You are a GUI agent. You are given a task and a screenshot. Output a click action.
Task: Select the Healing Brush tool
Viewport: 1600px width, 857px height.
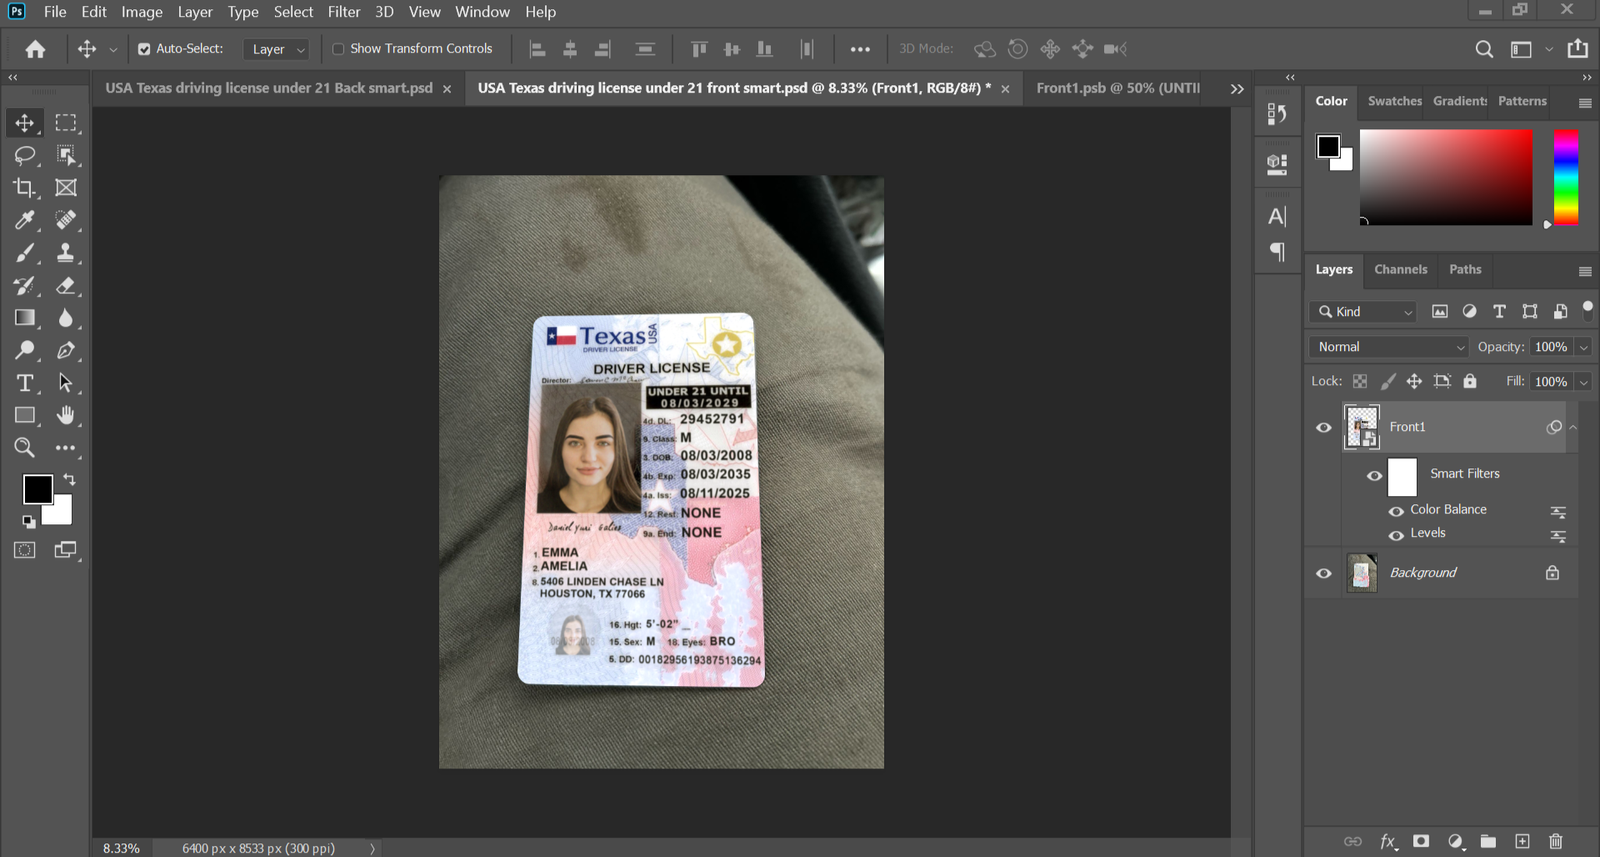(x=66, y=220)
